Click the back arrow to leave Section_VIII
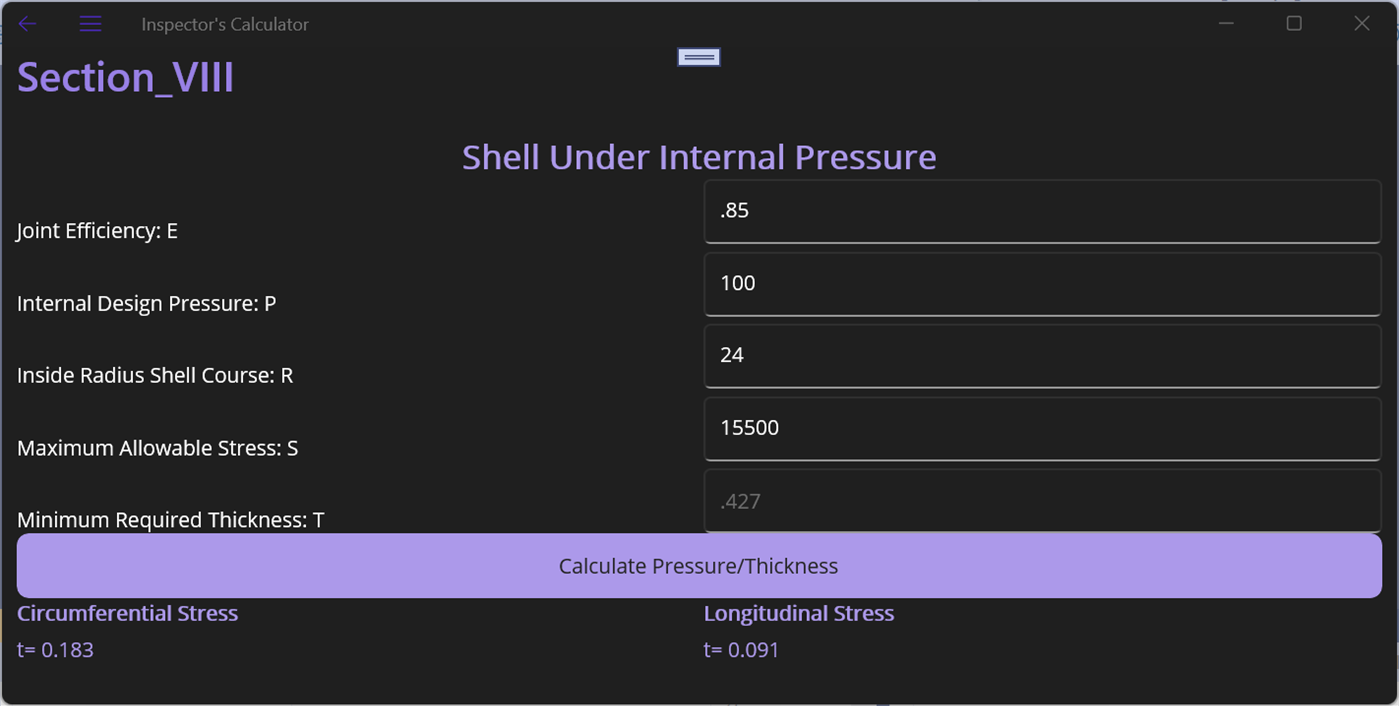1399x706 pixels. tap(27, 23)
